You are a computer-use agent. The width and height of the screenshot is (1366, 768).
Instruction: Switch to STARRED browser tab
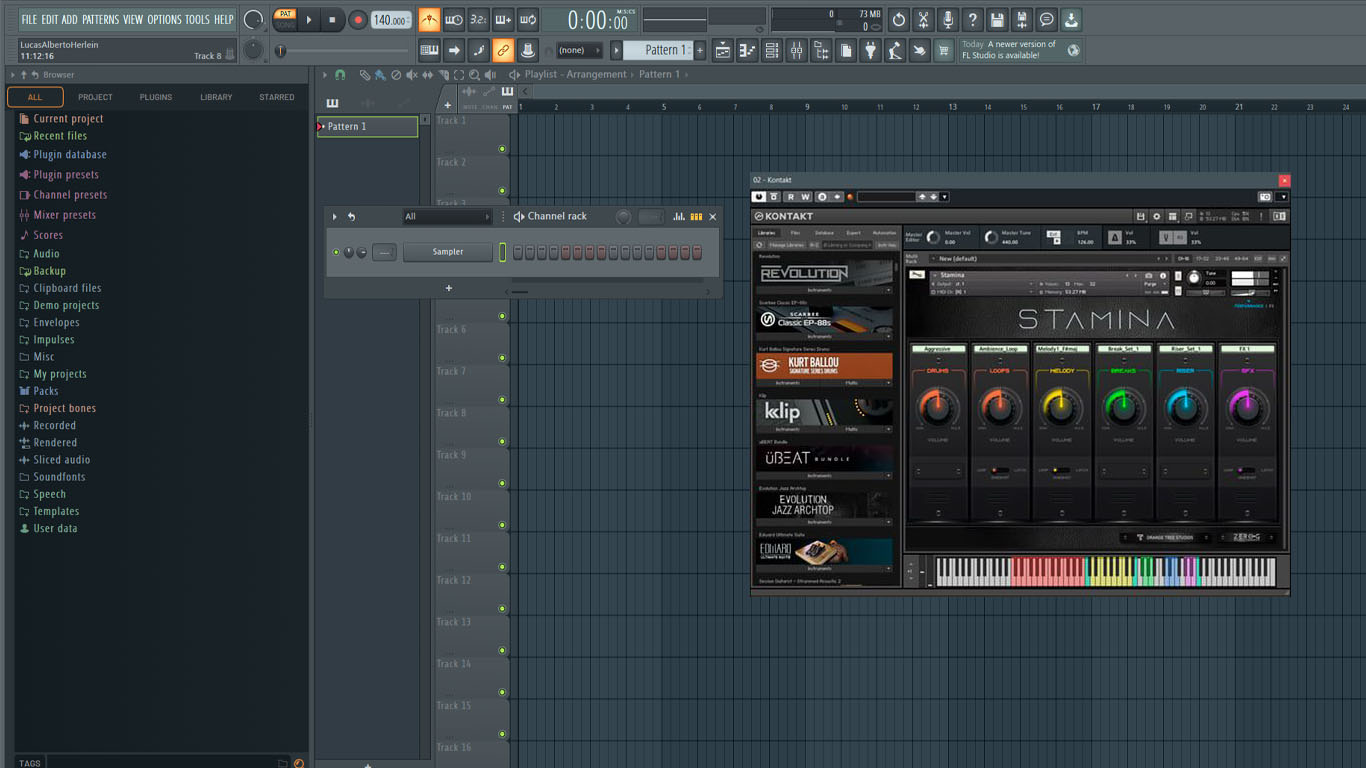click(277, 97)
